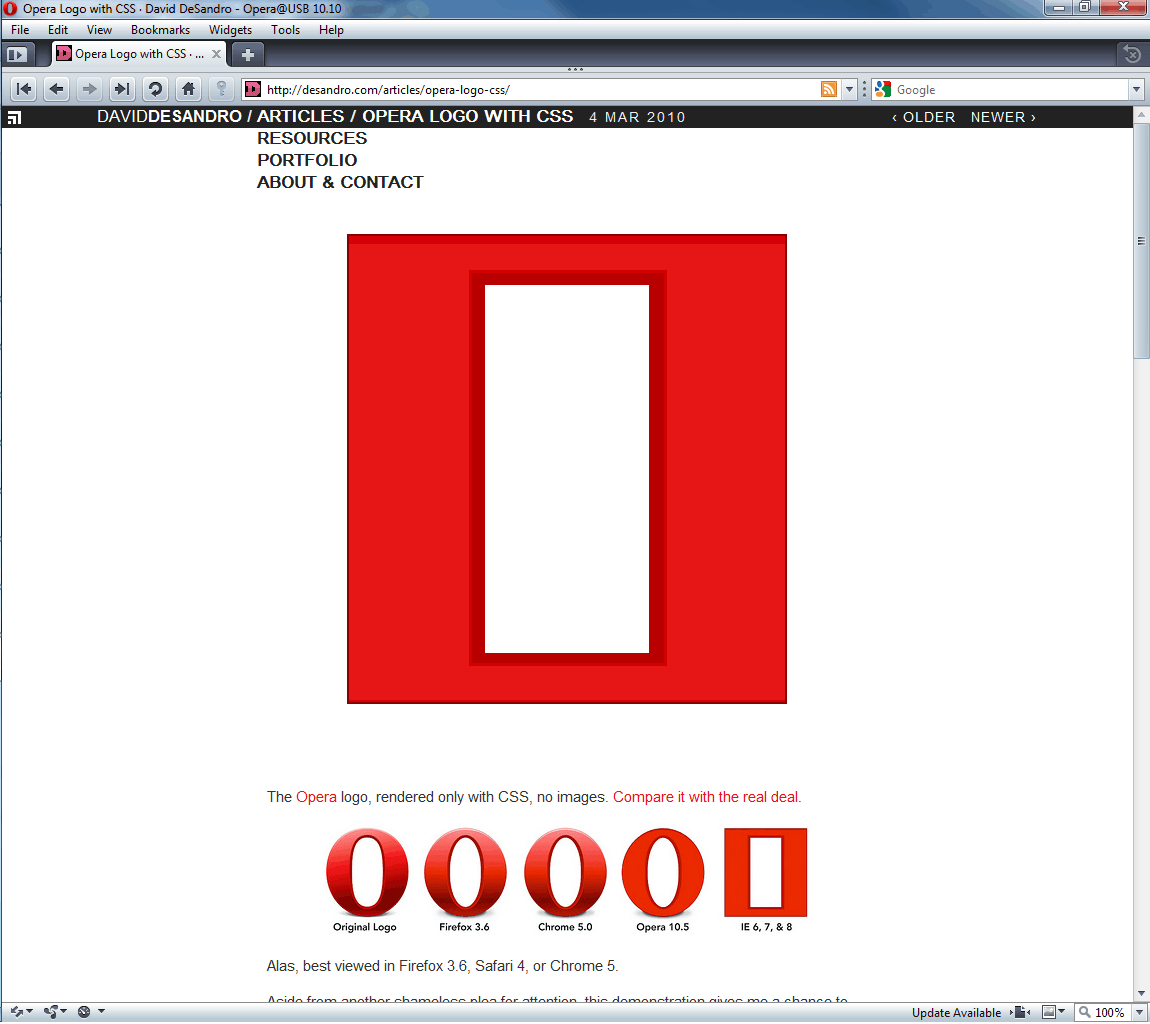Expand the image display mode dropdown arrow
1150x1024 pixels.
tap(1061, 1012)
